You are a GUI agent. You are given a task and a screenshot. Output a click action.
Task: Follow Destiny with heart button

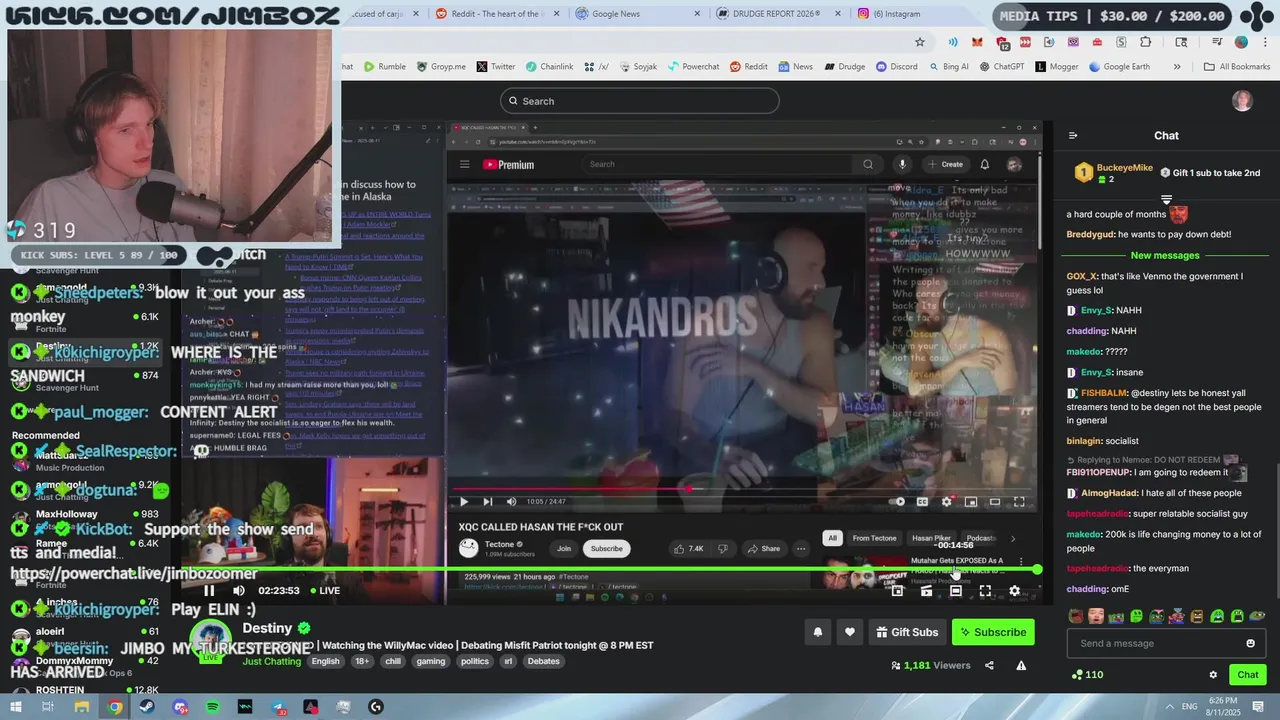click(850, 632)
